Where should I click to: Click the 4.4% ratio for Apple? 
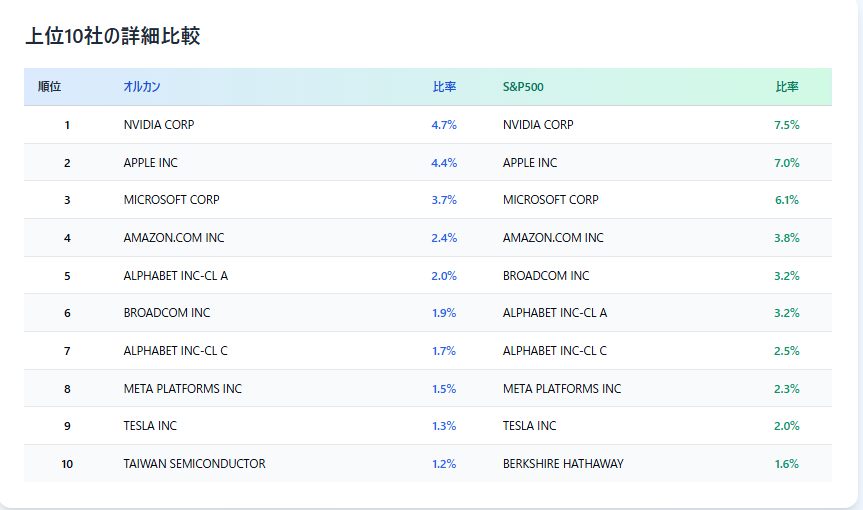(x=444, y=163)
